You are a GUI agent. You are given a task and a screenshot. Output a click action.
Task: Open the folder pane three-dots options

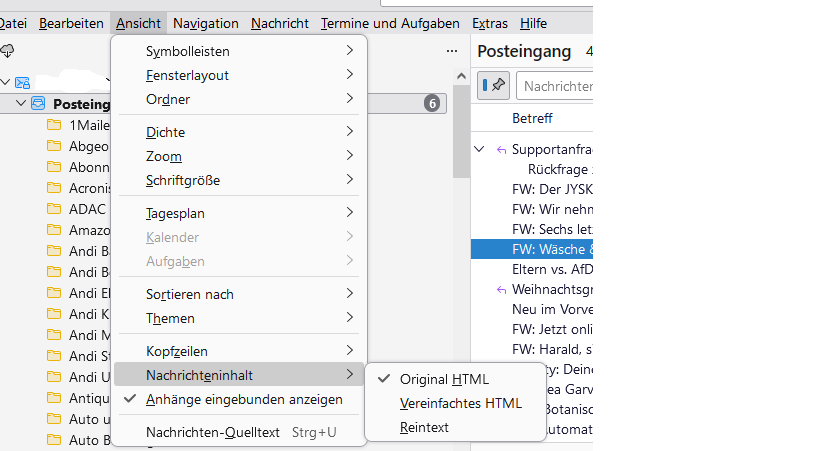[x=452, y=51]
